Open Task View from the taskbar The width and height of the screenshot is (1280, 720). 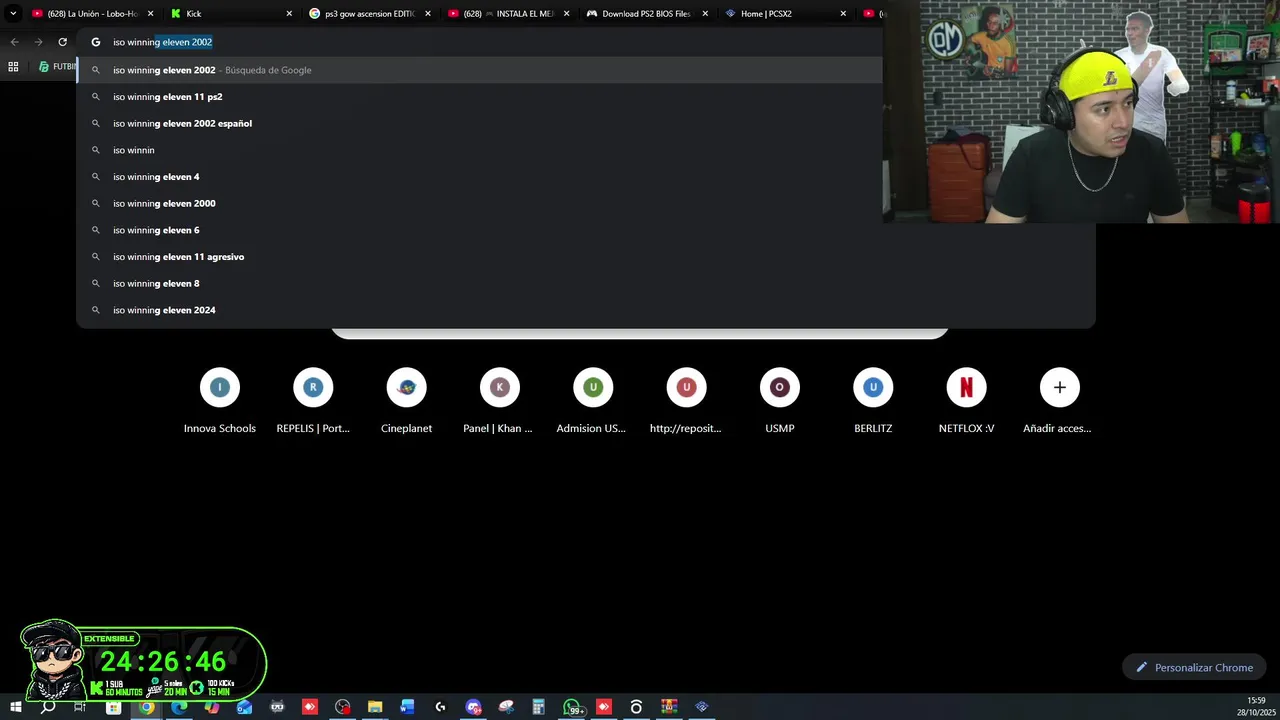80,707
